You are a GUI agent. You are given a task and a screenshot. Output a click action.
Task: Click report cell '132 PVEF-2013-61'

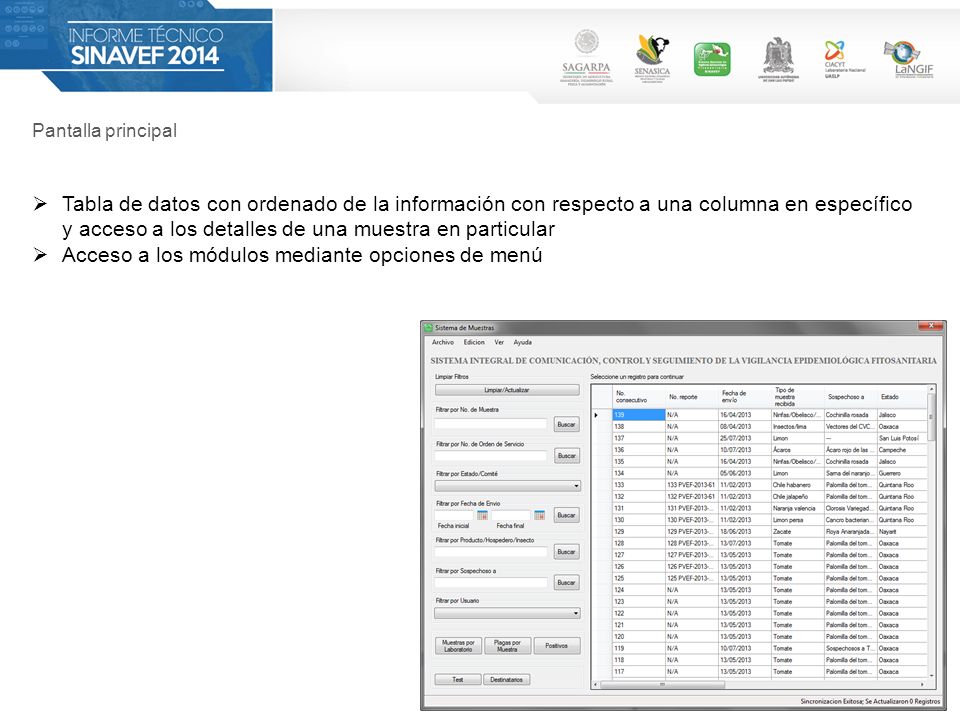pos(692,497)
